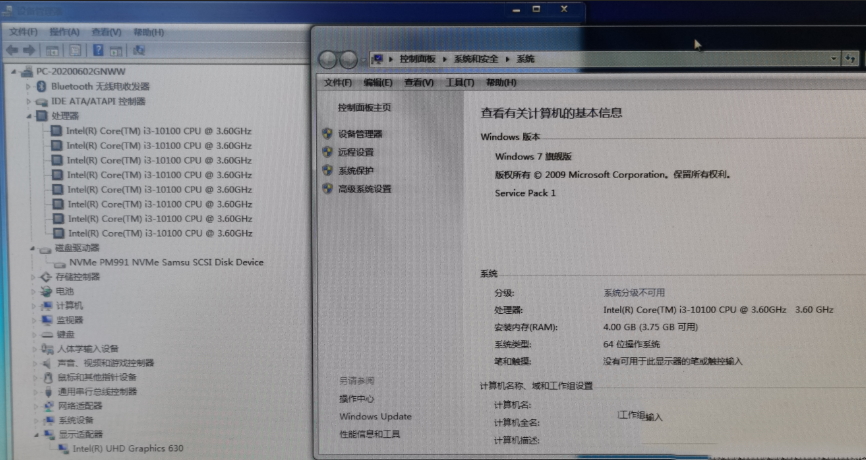Click shield icon beside 系统保护

328,170
